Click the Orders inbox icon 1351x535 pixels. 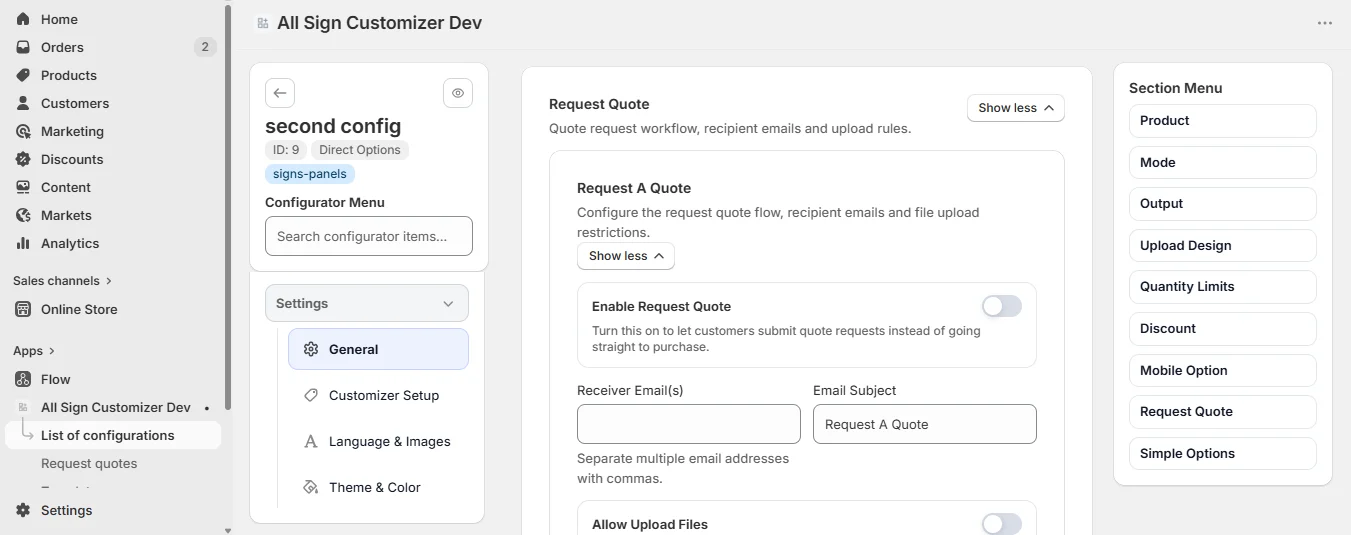click(x=23, y=47)
